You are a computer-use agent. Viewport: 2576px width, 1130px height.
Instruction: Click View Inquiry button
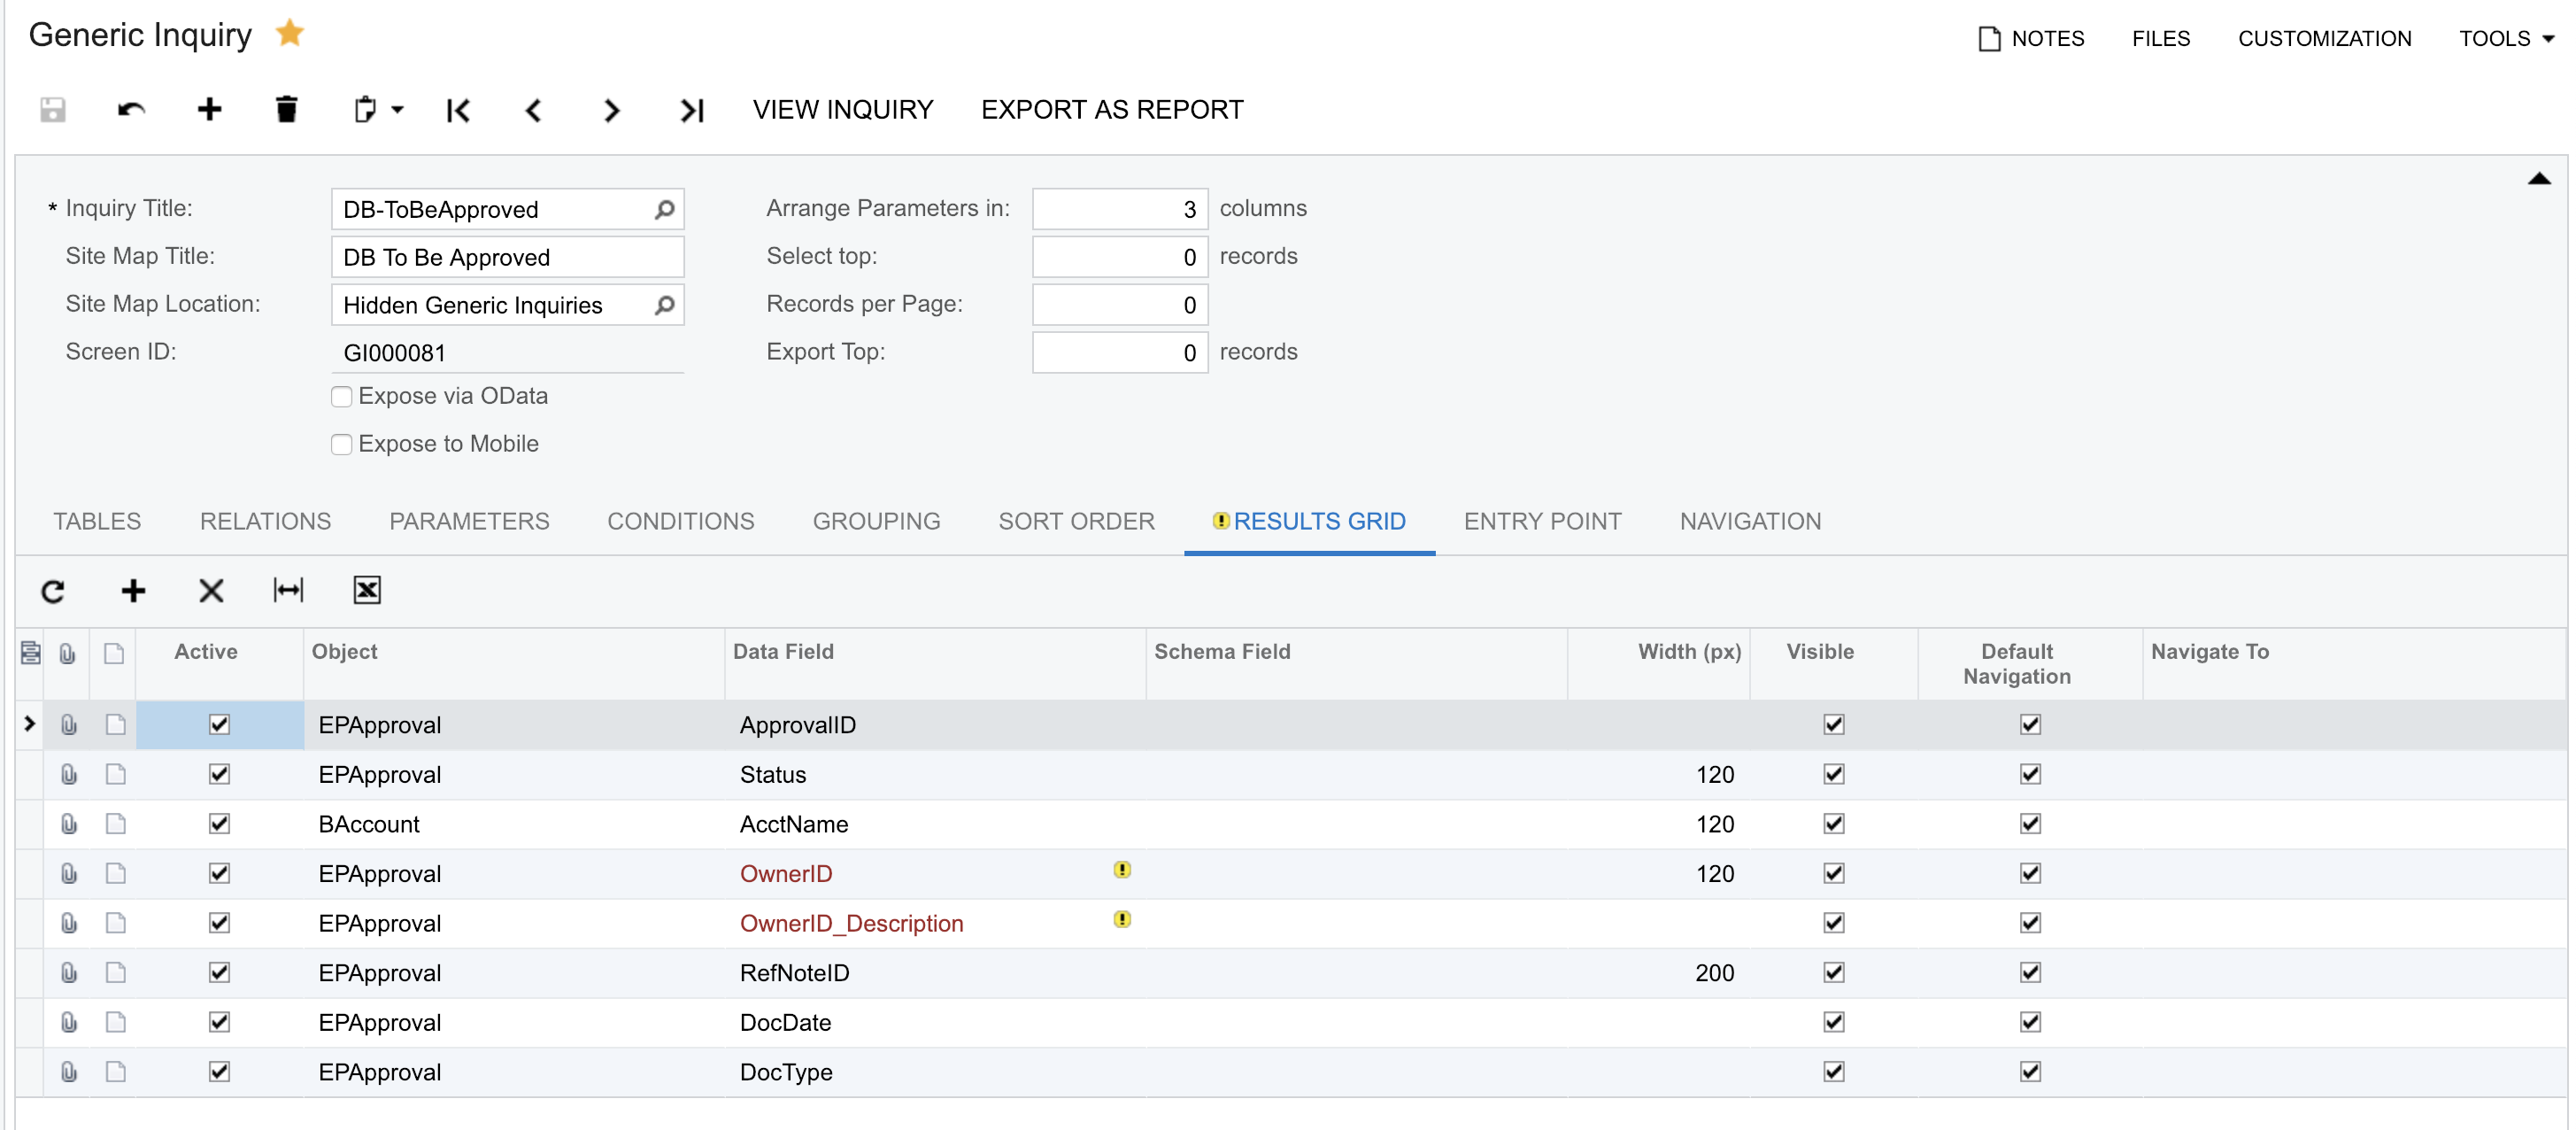pos(842,109)
